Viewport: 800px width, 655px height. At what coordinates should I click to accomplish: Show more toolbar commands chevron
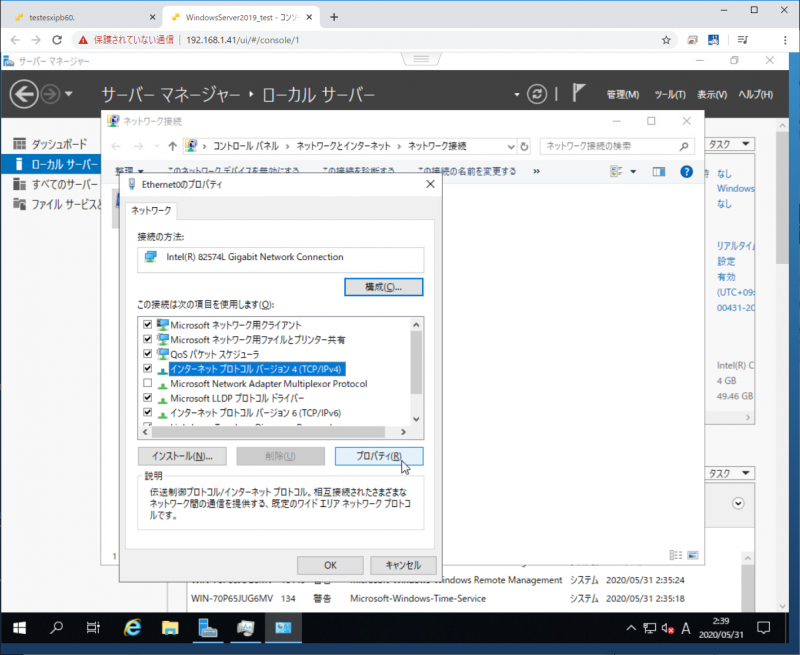point(536,171)
